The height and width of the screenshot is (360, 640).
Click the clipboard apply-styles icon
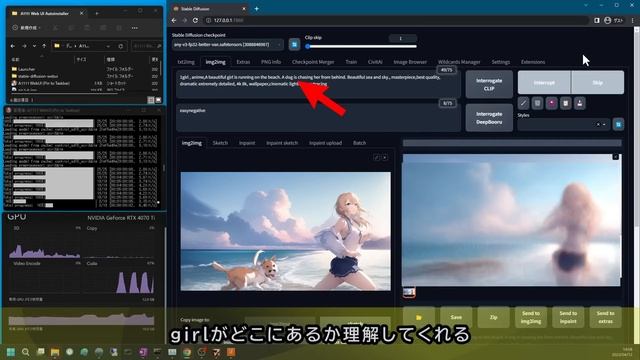pos(566,103)
